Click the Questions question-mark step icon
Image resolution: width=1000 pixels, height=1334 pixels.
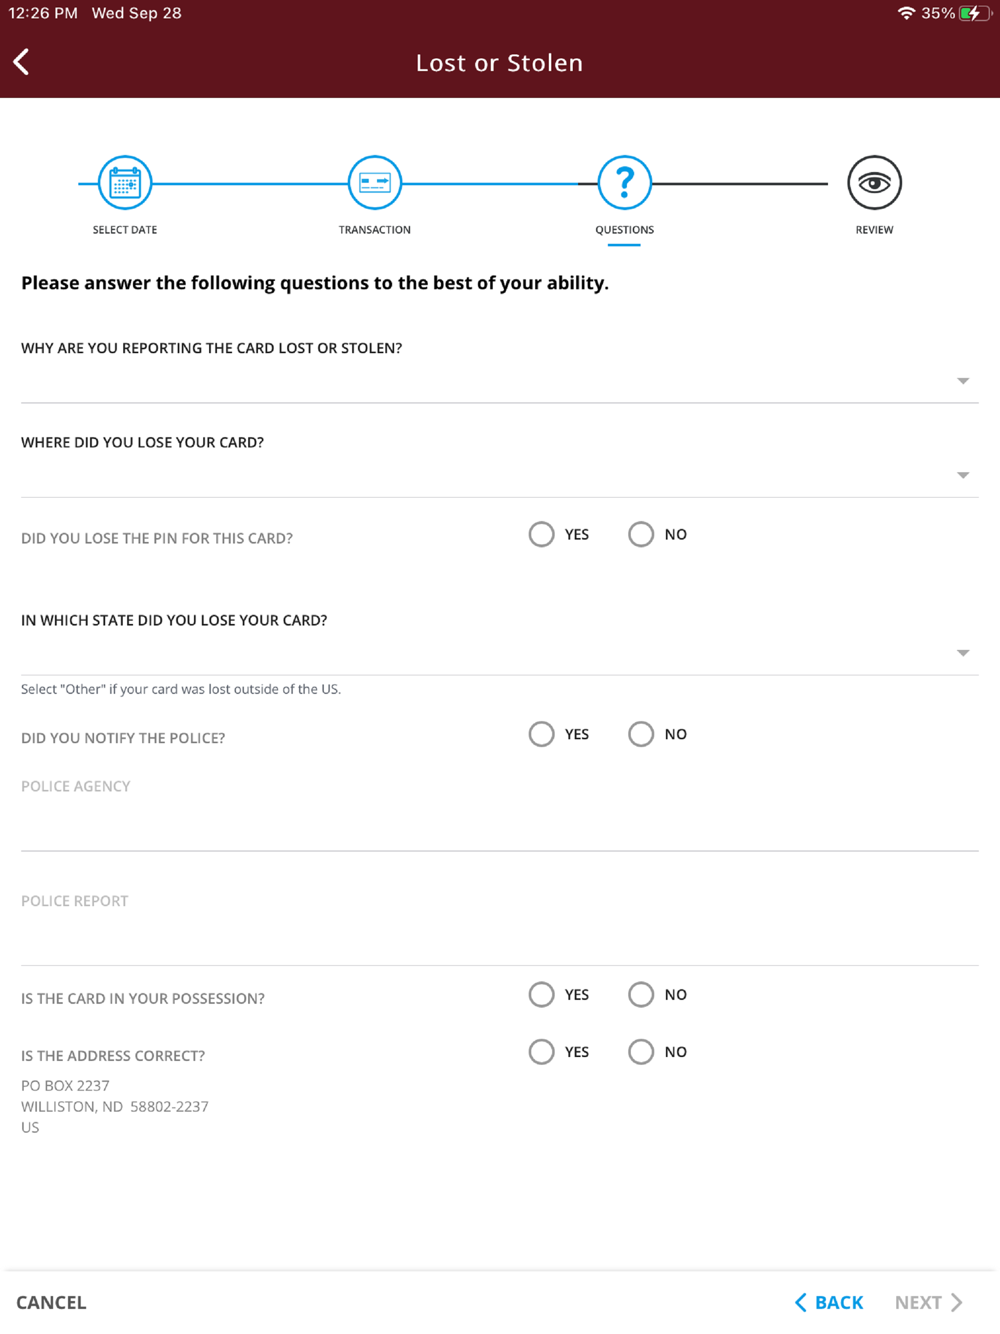[625, 183]
